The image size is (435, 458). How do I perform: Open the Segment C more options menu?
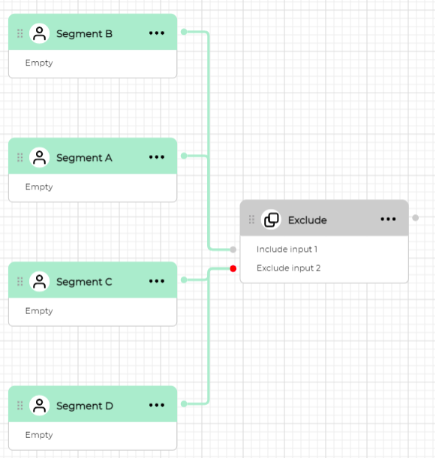click(x=157, y=281)
